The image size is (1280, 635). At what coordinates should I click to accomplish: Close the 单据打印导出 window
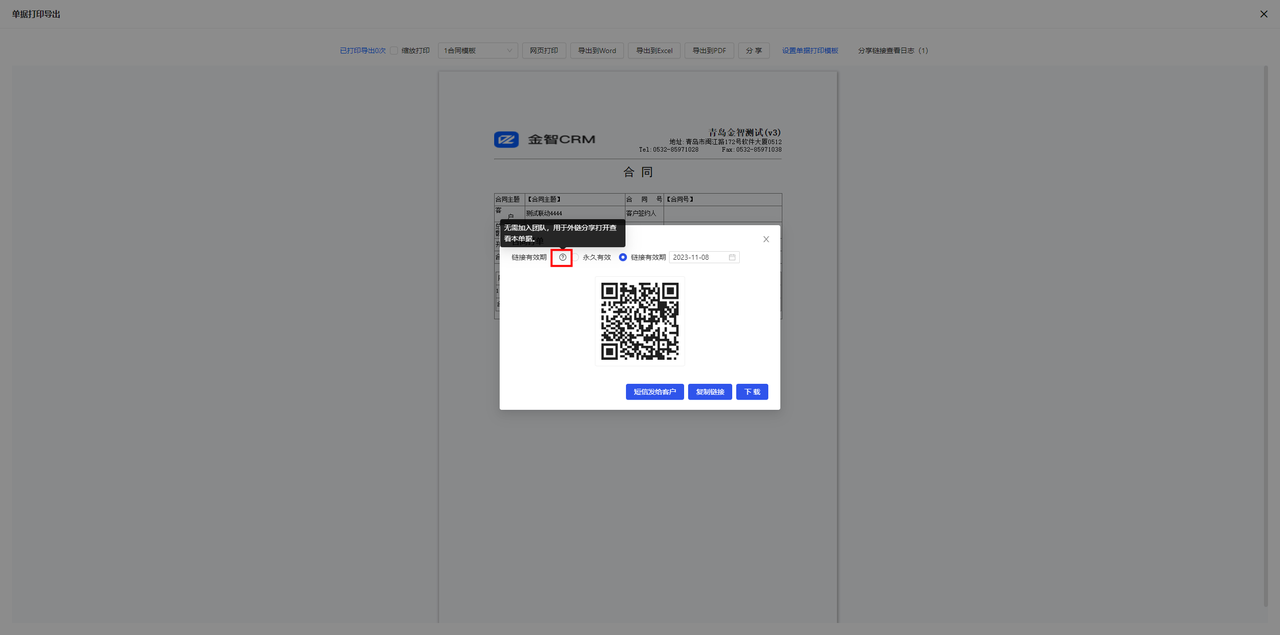[1264, 14]
